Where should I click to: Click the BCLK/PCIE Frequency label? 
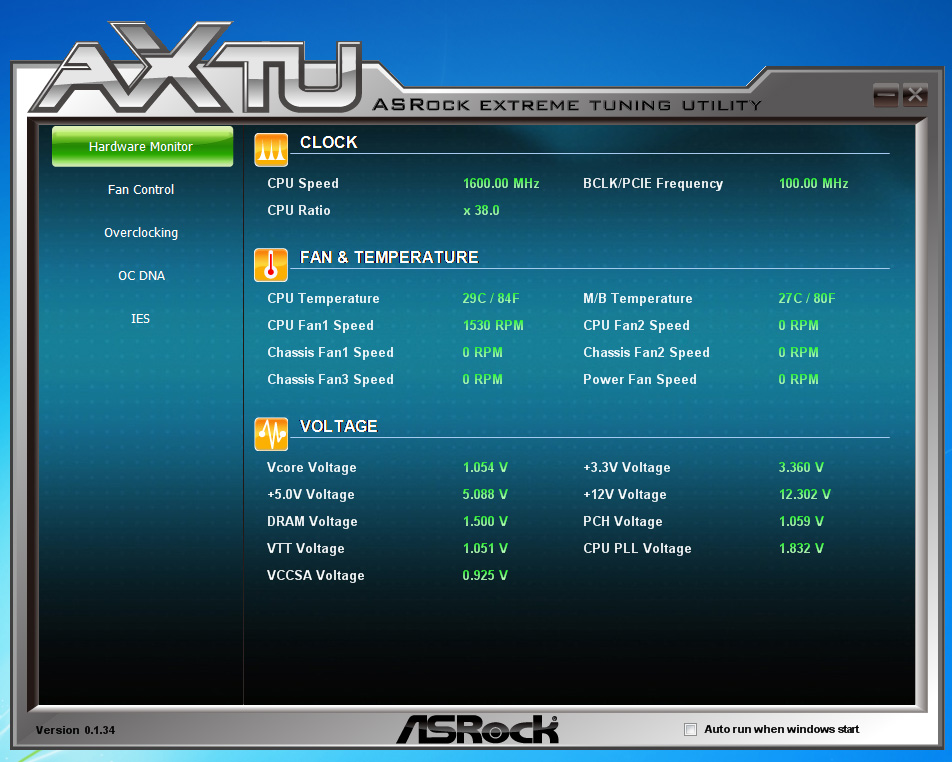[x=653, y=183]
